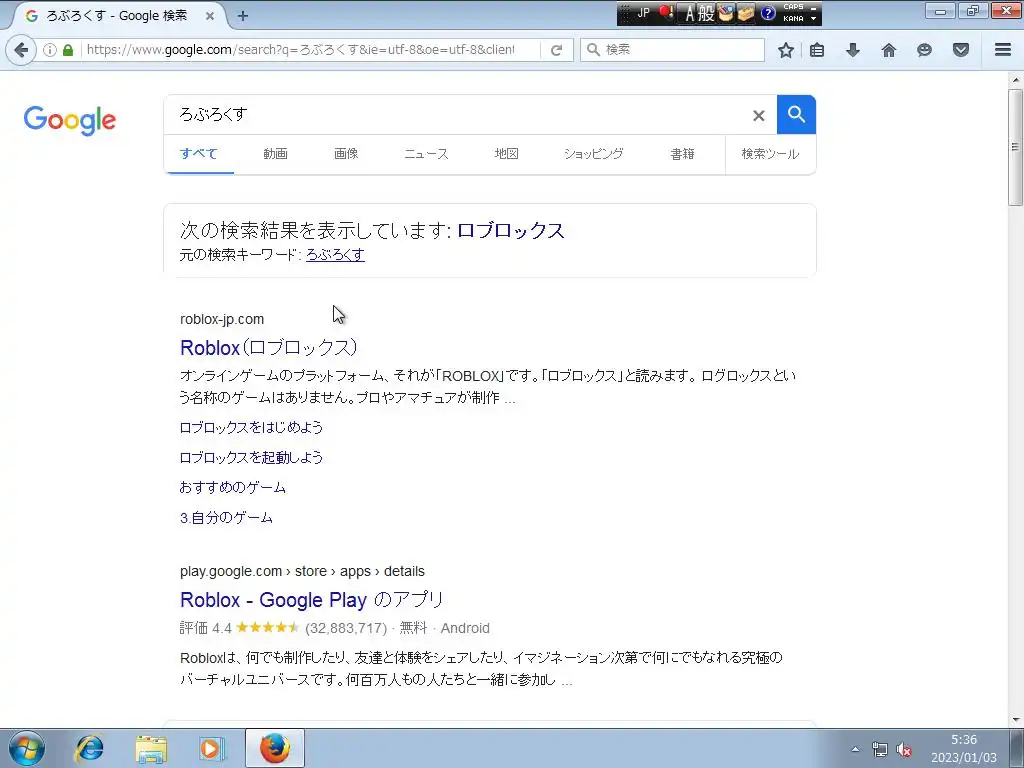This screenshot has height=768, width=1024.
Task: Submit search with the blue magnifier button
Action: point(796,114)
